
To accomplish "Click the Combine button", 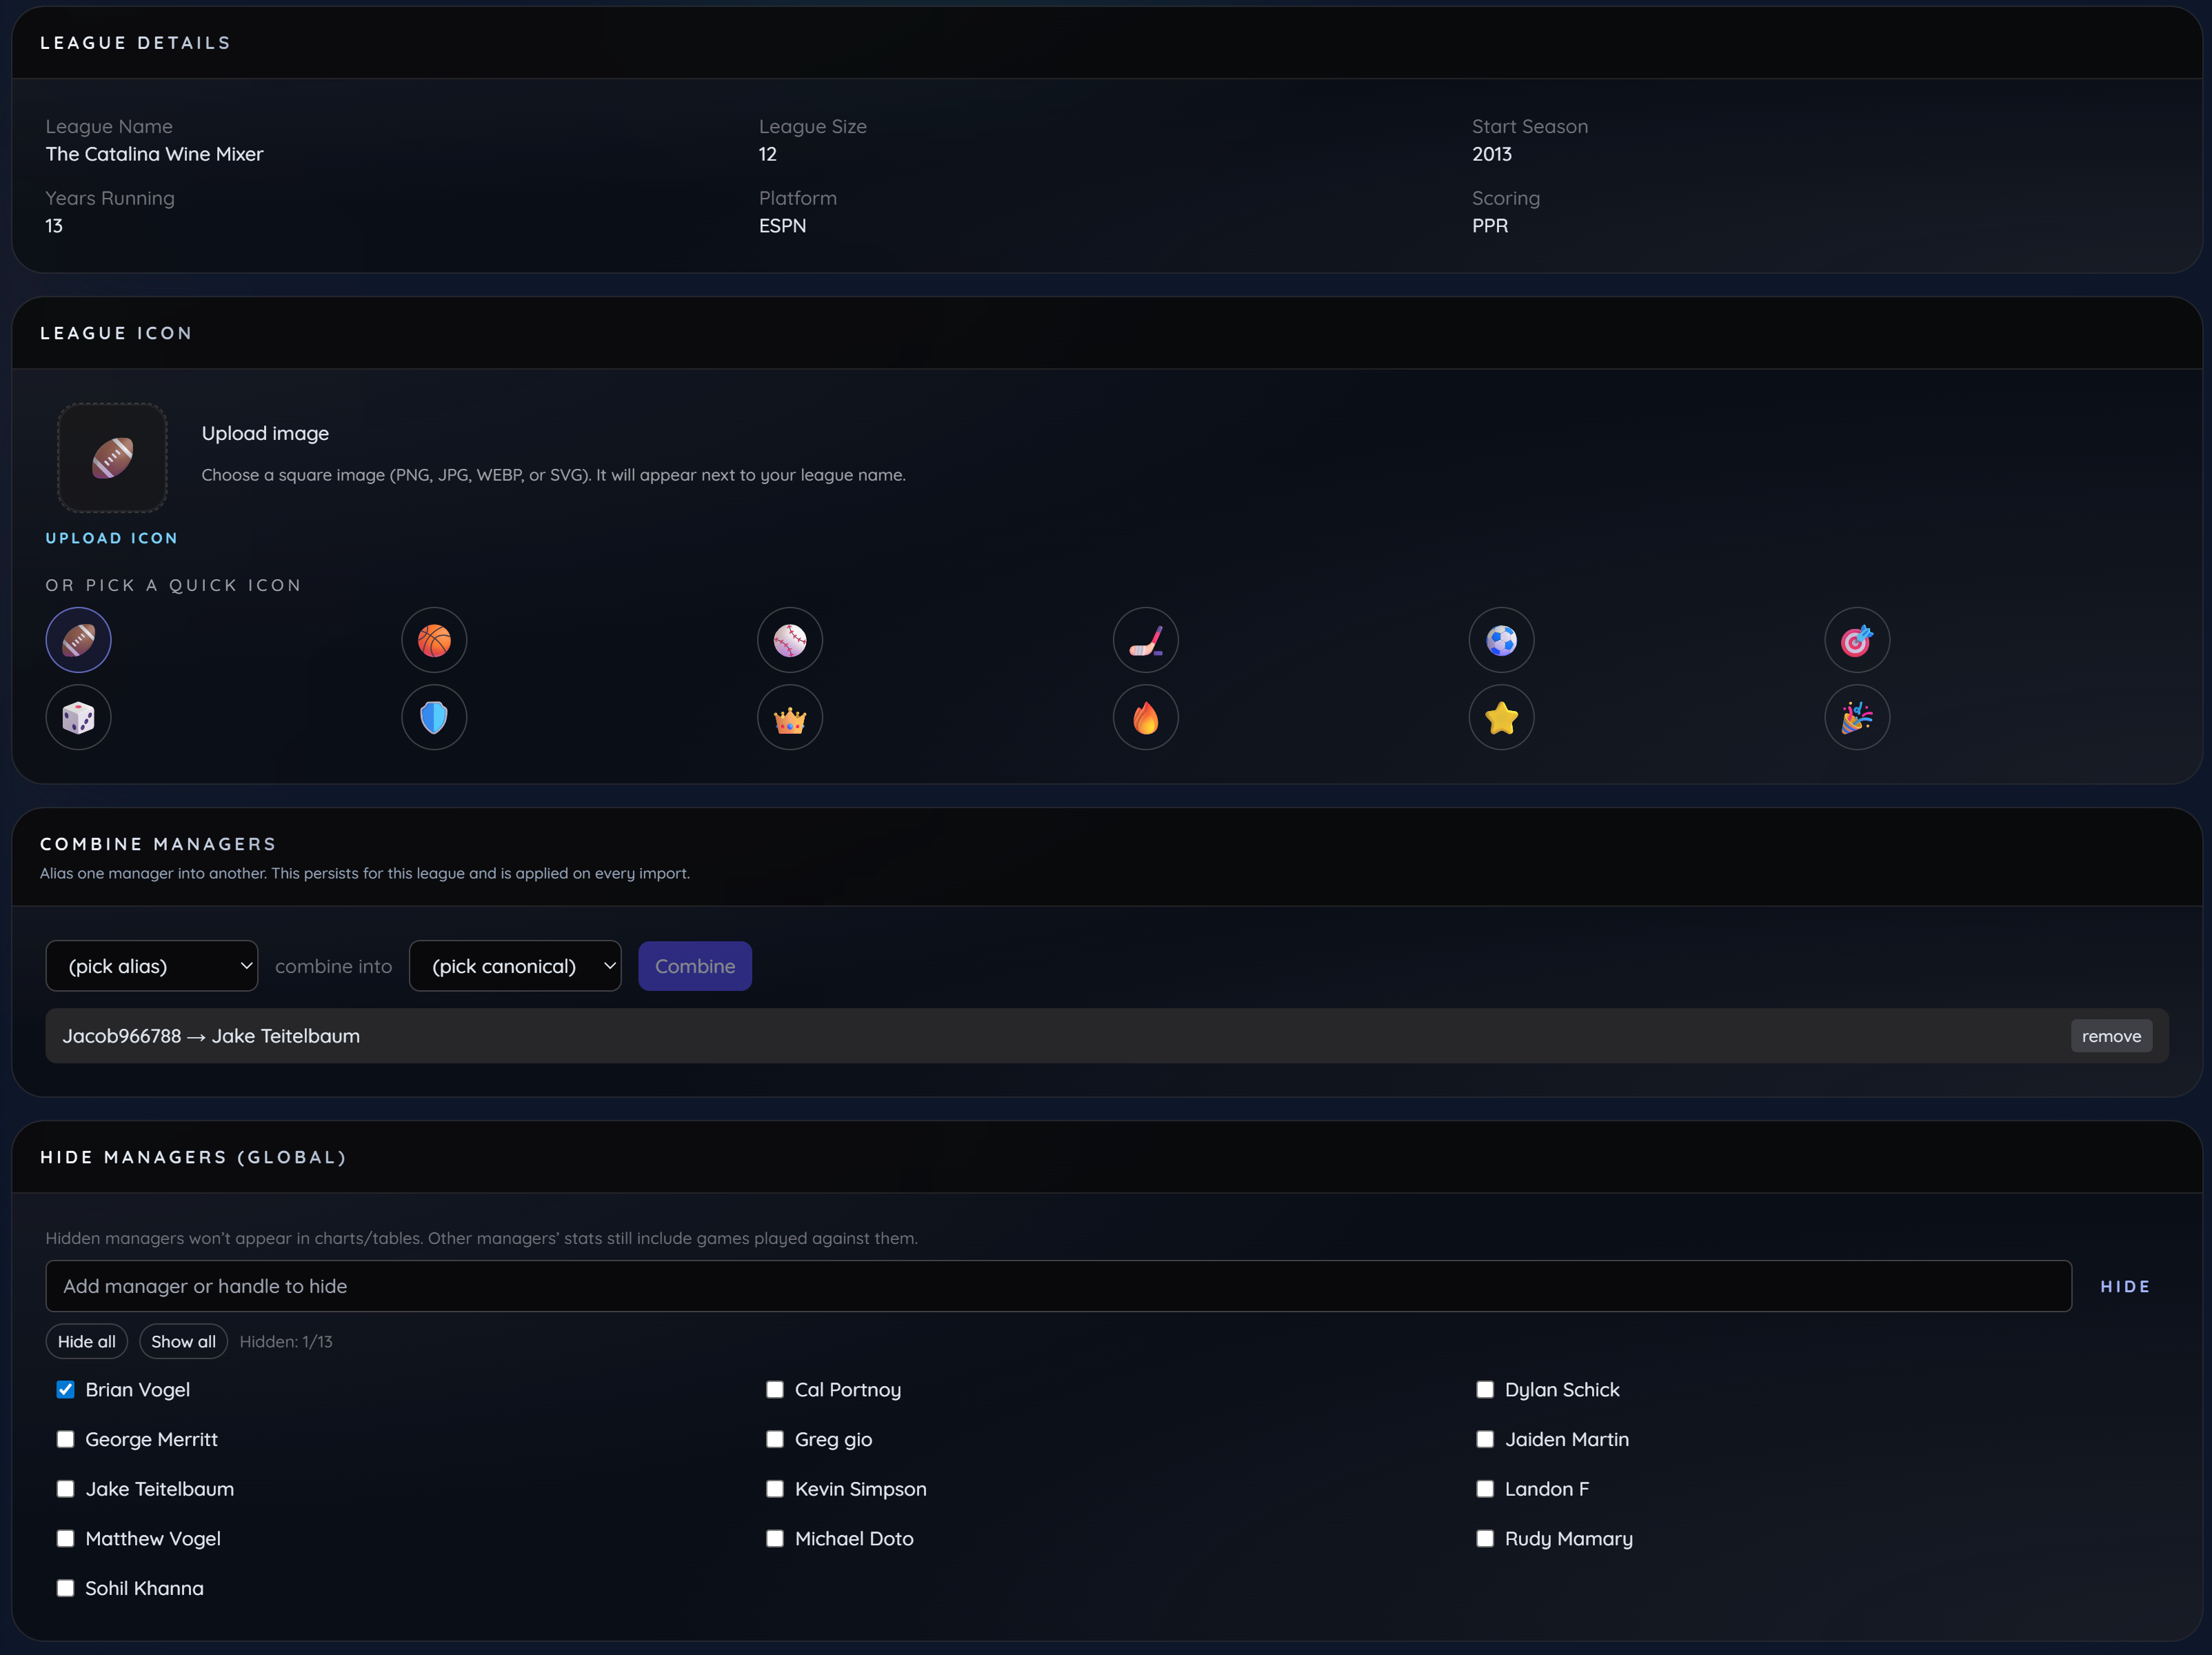I will pos(695,966).
